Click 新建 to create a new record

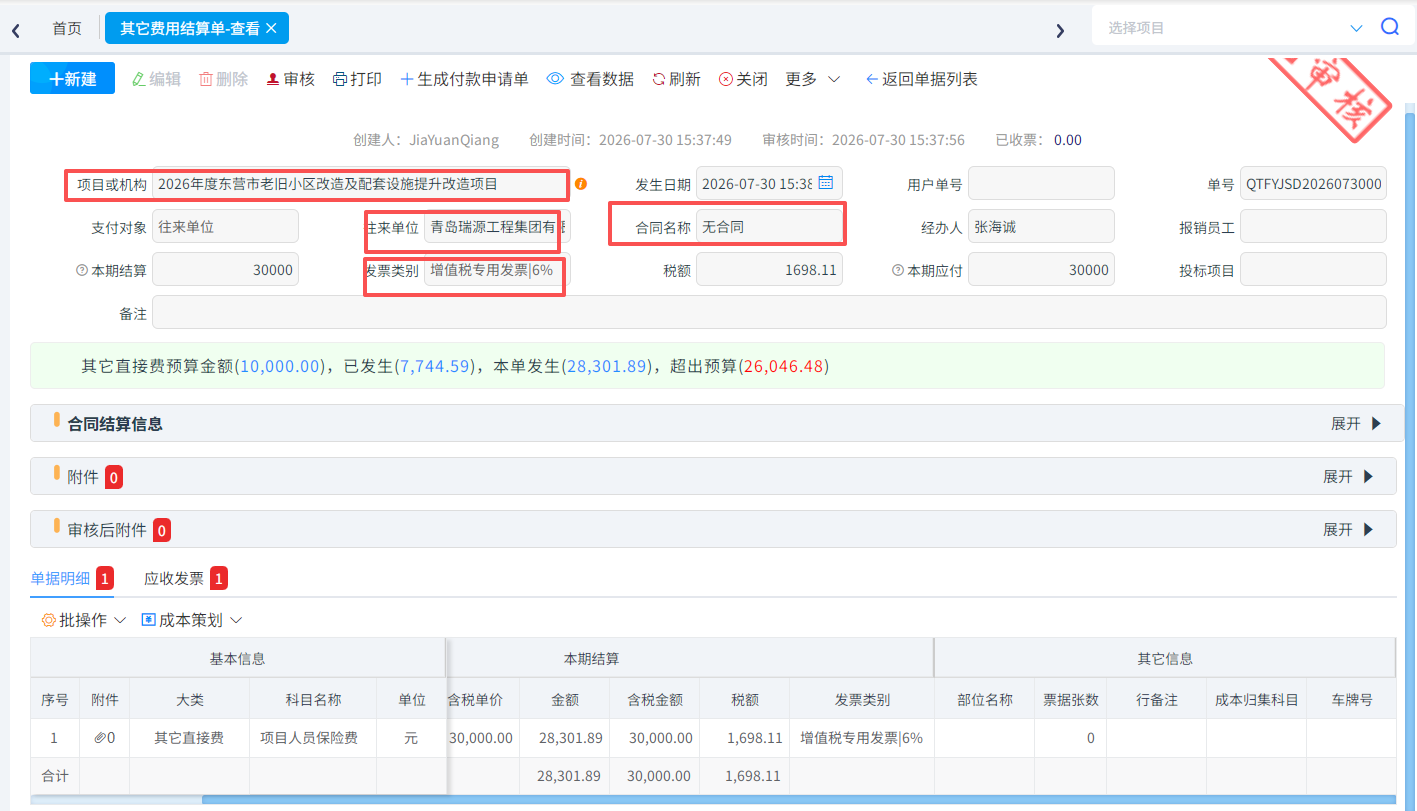(73, 79)
